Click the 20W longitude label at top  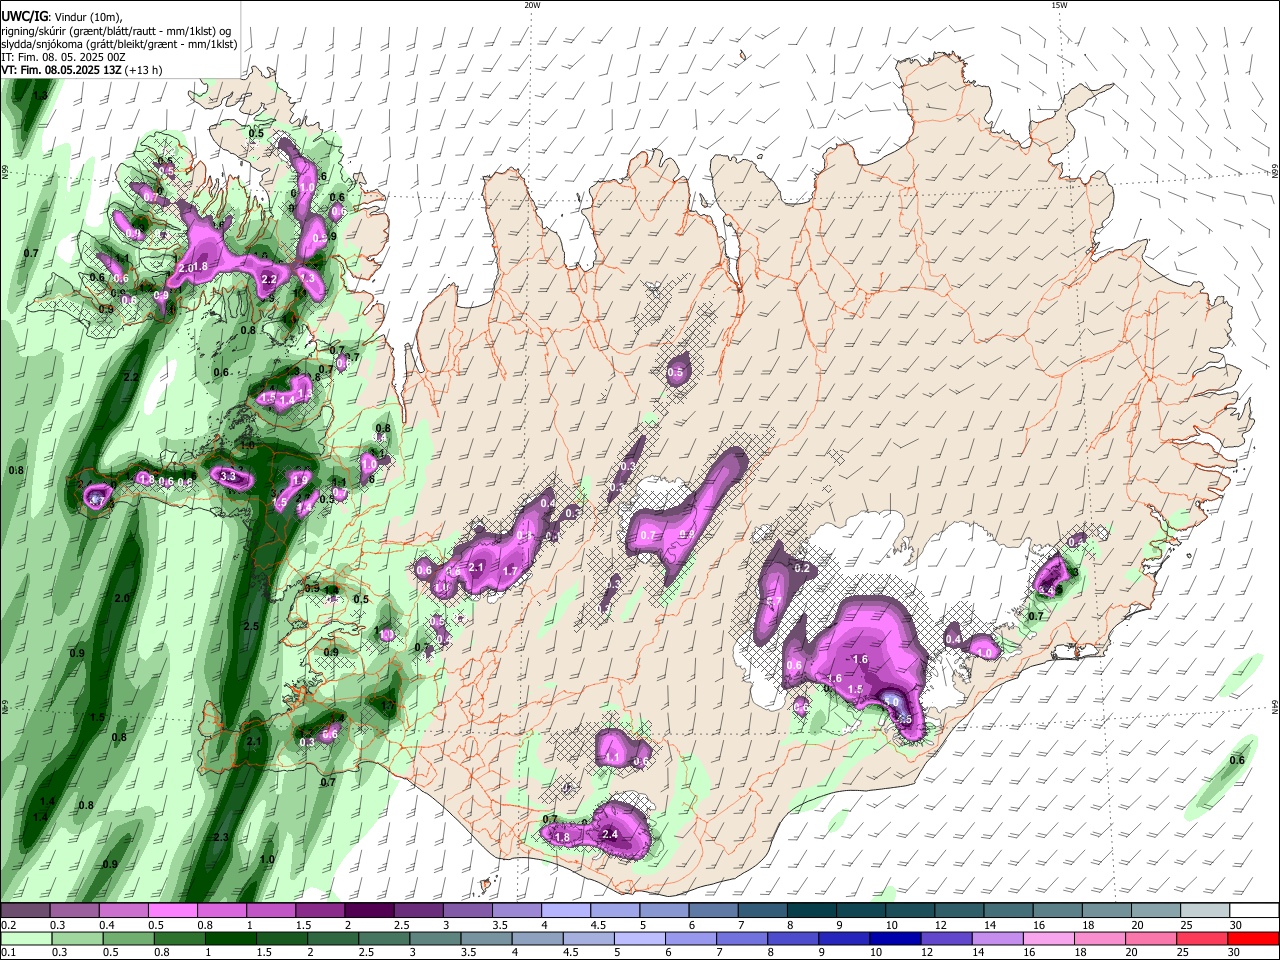point(532,4)
